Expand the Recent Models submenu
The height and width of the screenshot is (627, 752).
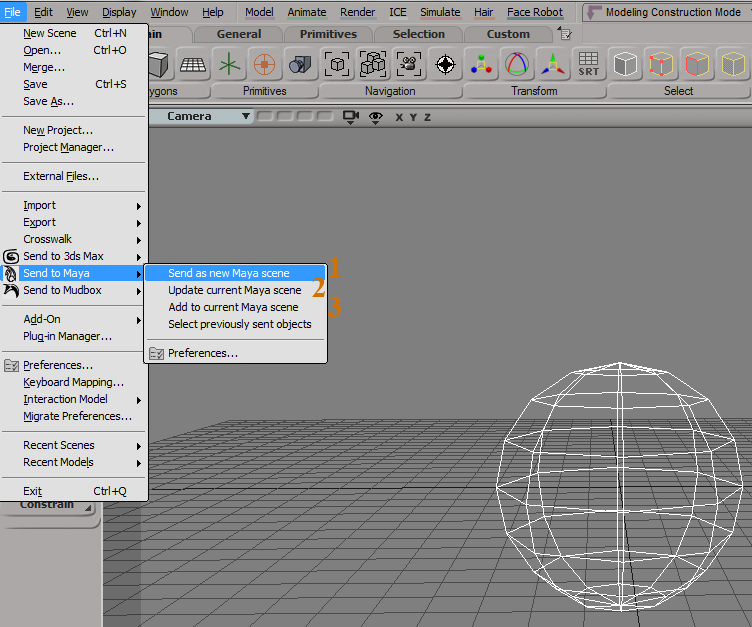[x=74, y=462]
